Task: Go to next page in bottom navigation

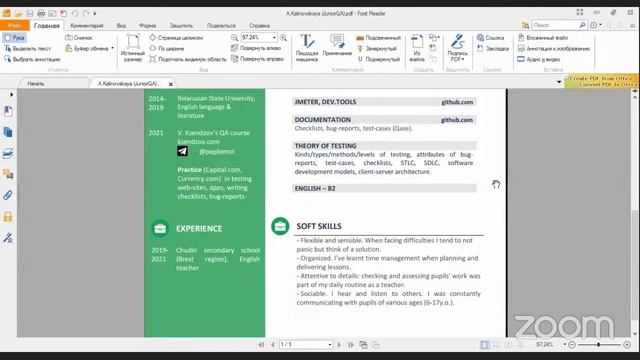Action: point(339,345)
